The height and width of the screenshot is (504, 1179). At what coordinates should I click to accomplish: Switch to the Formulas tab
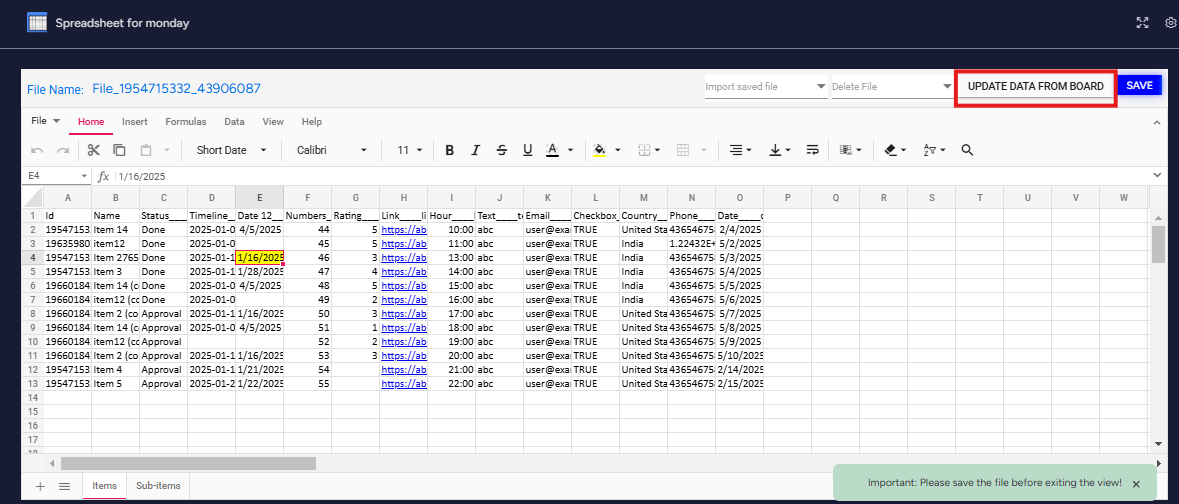pyautogui.click(x=186, y=122)
